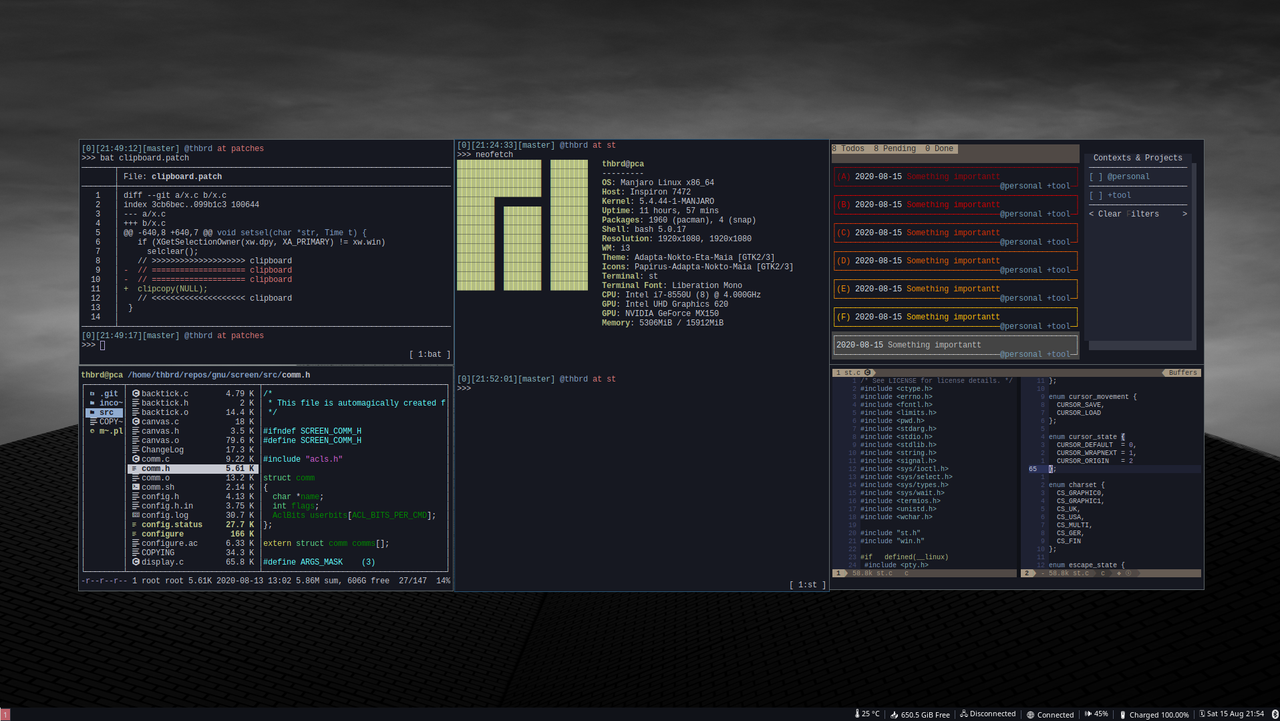This screenshot has height=721, width=1280.
Task: Click the folder icon next to src
Action: point(92,412)
